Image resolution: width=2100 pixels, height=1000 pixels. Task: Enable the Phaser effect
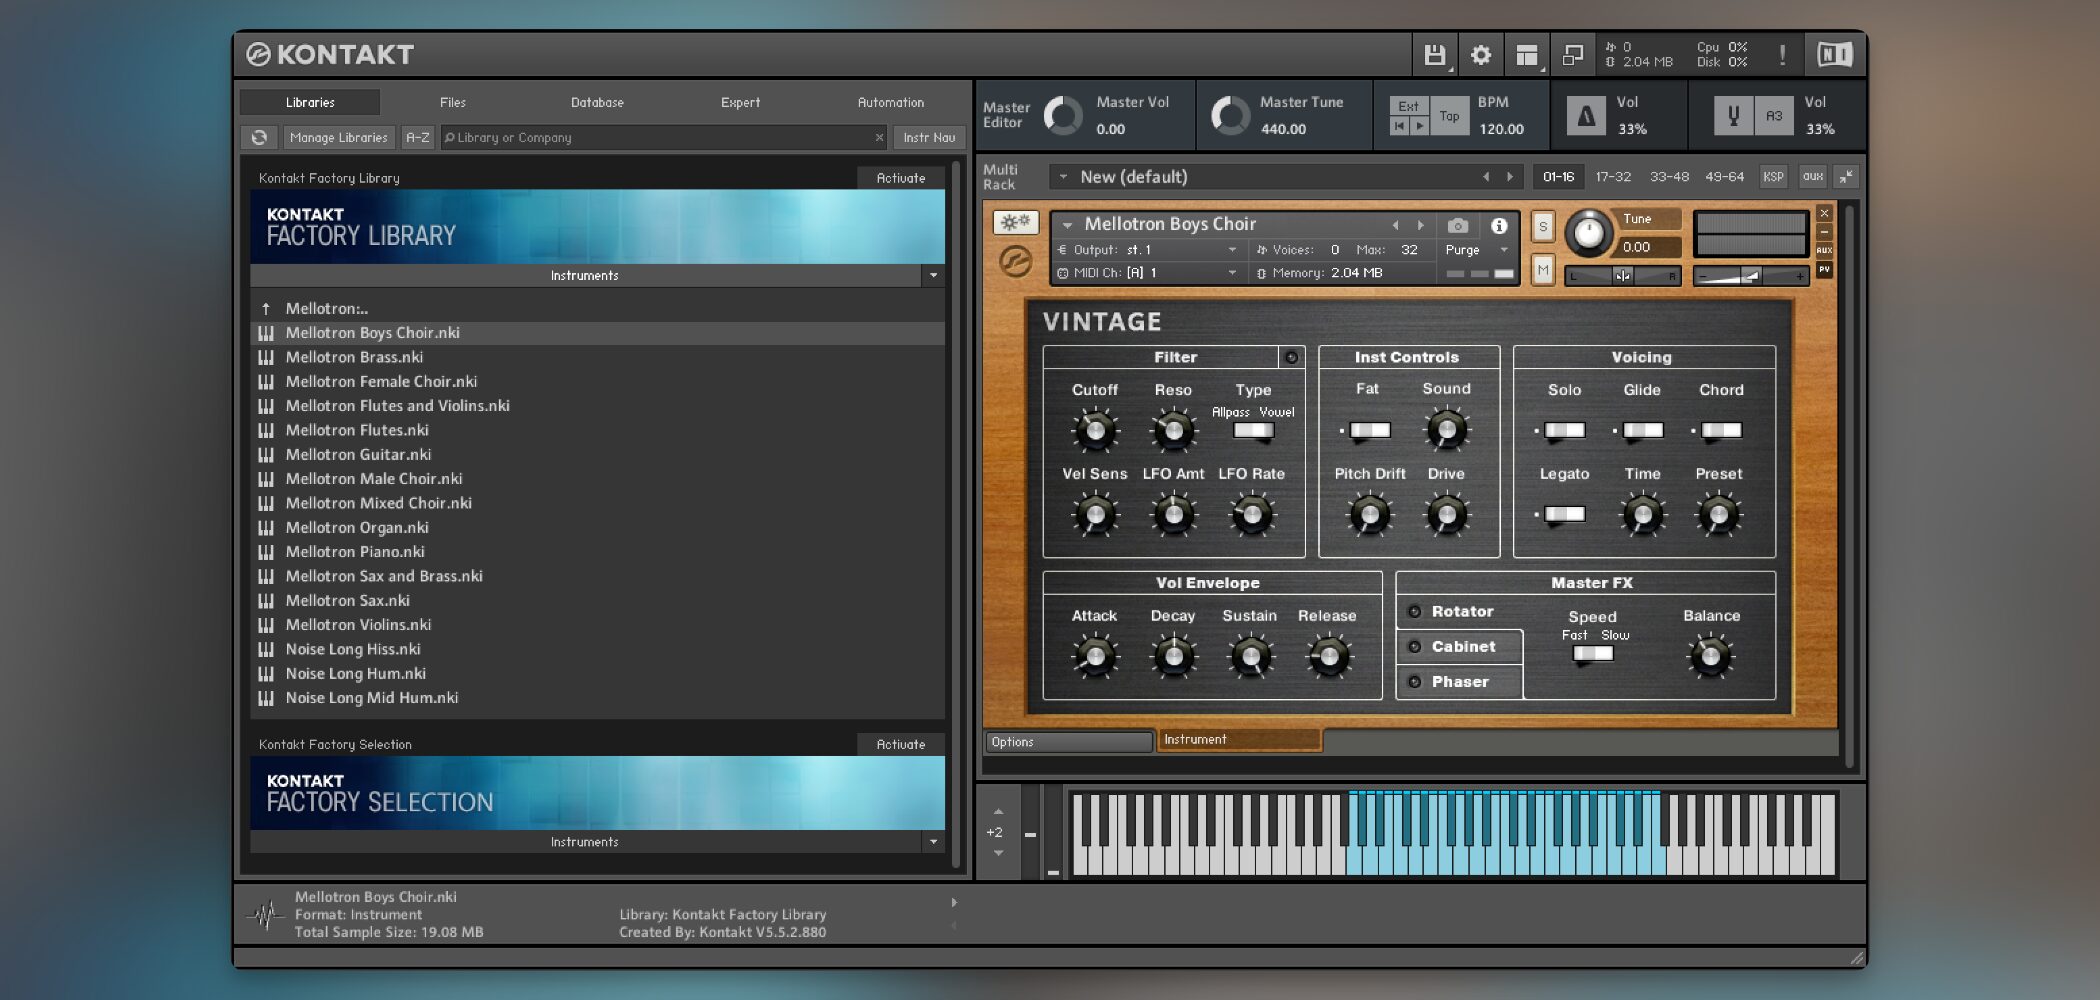click(1415, 682)
